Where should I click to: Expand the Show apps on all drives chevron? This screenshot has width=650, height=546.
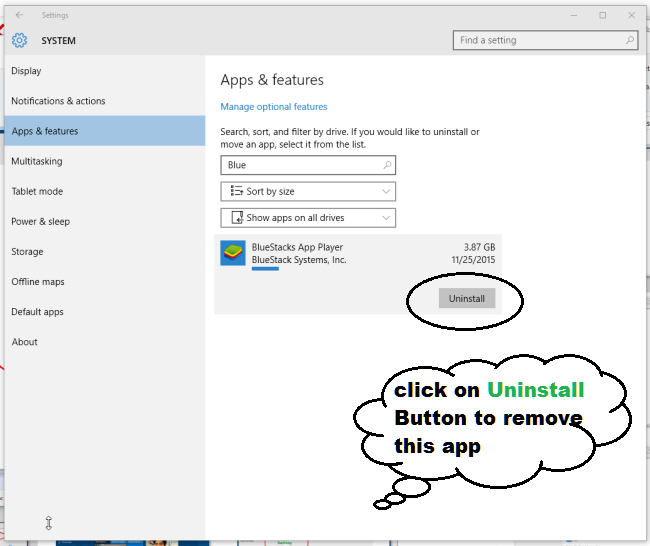(x=386, y=218)
